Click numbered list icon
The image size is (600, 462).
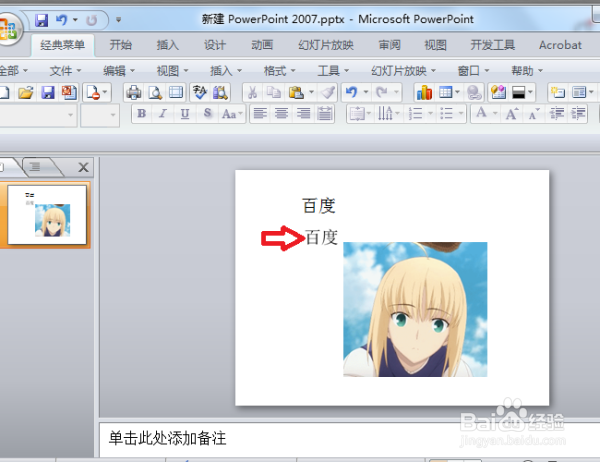(x=416, y=114)
